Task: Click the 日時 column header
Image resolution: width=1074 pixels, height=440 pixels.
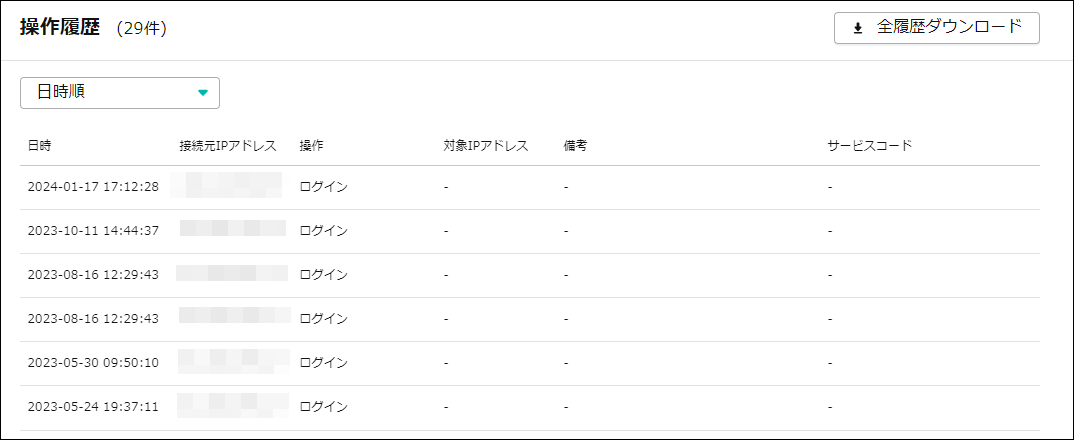Action: [x=40, y=146]
